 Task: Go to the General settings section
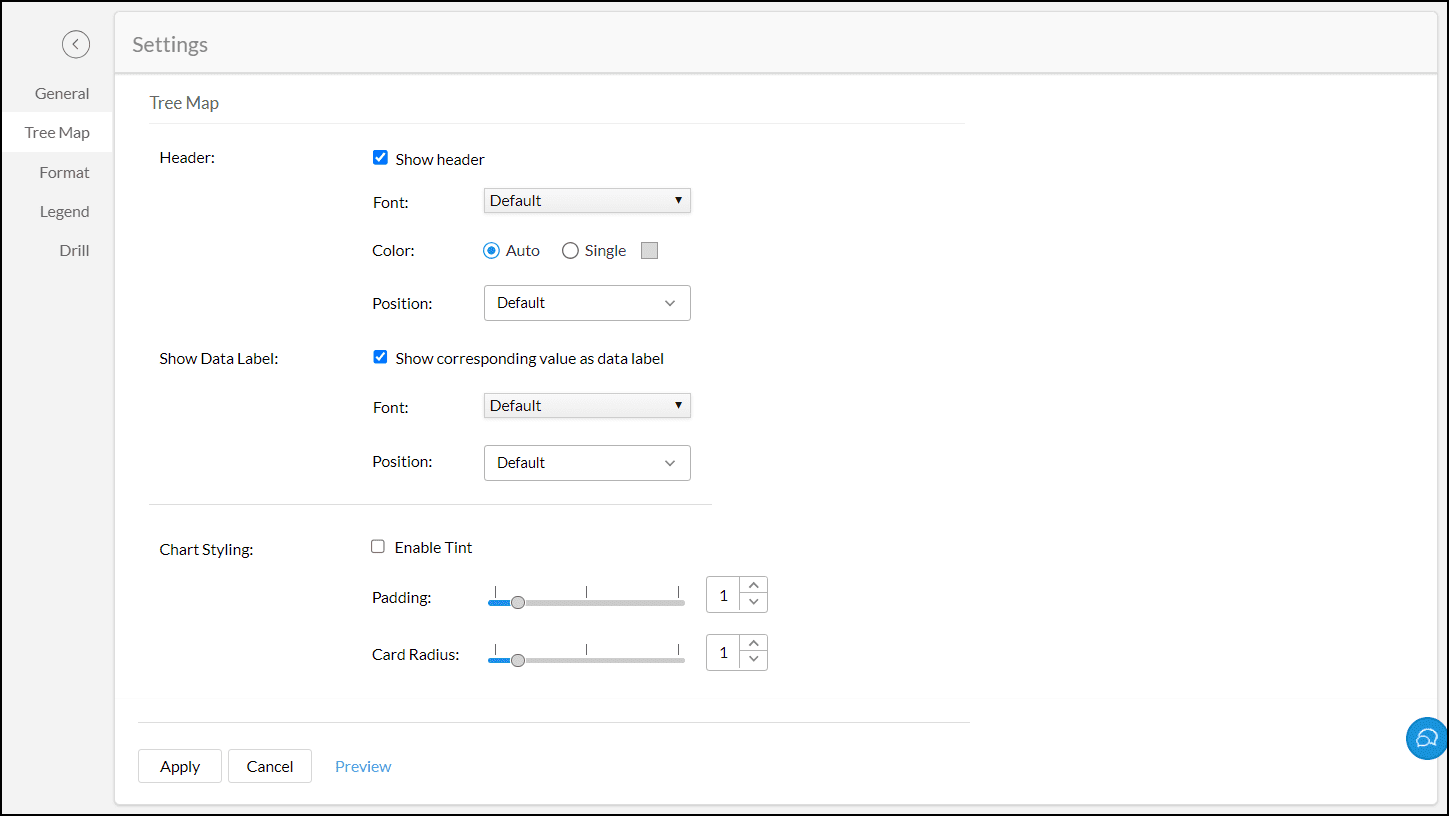tap(62, 93)
